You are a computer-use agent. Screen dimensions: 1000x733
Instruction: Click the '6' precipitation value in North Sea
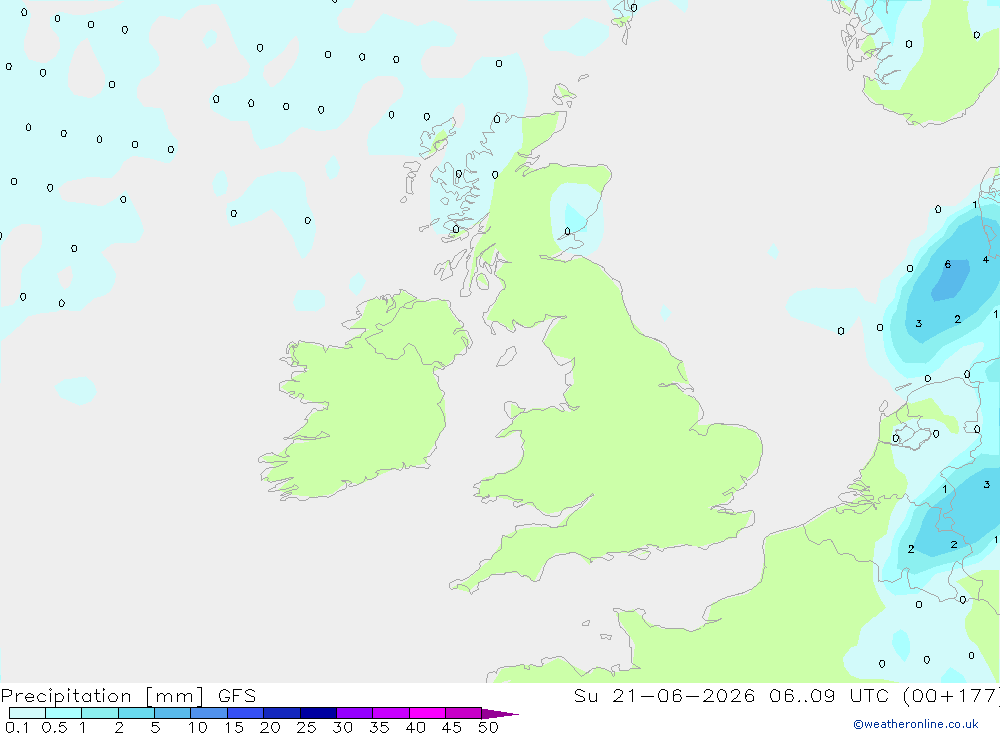[x=948, y=264]
